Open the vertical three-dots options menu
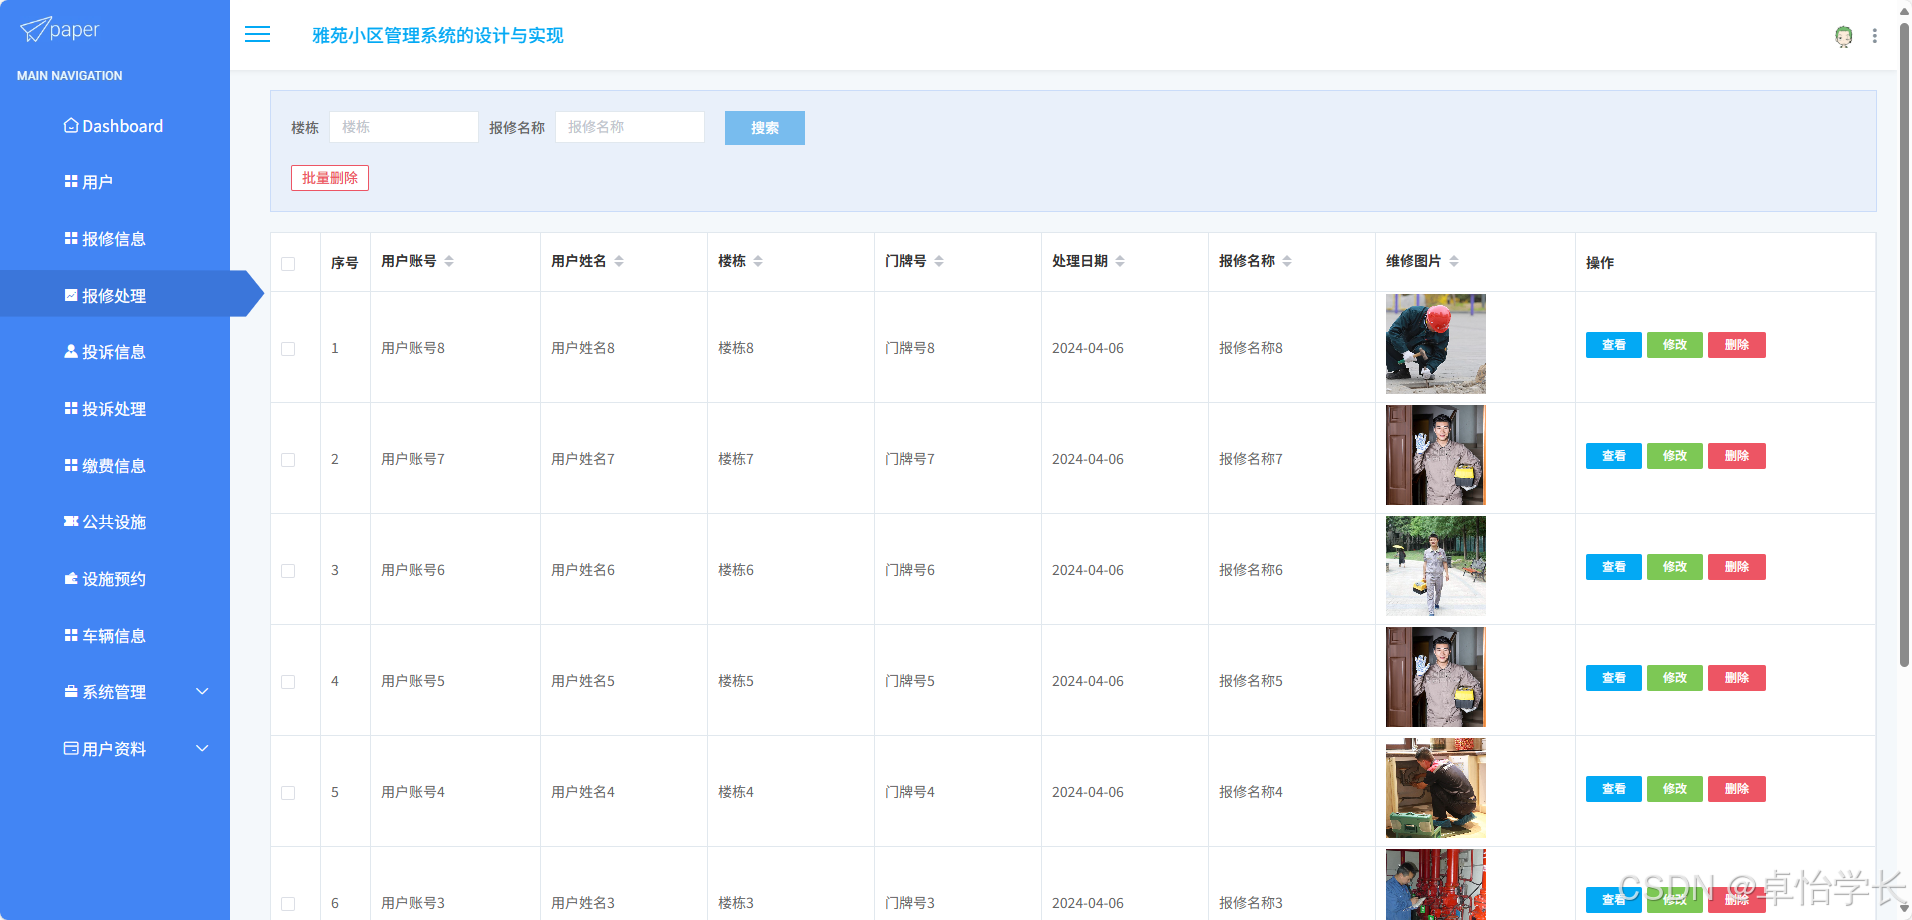The image size is (1912, 920). click(1875, 36)
